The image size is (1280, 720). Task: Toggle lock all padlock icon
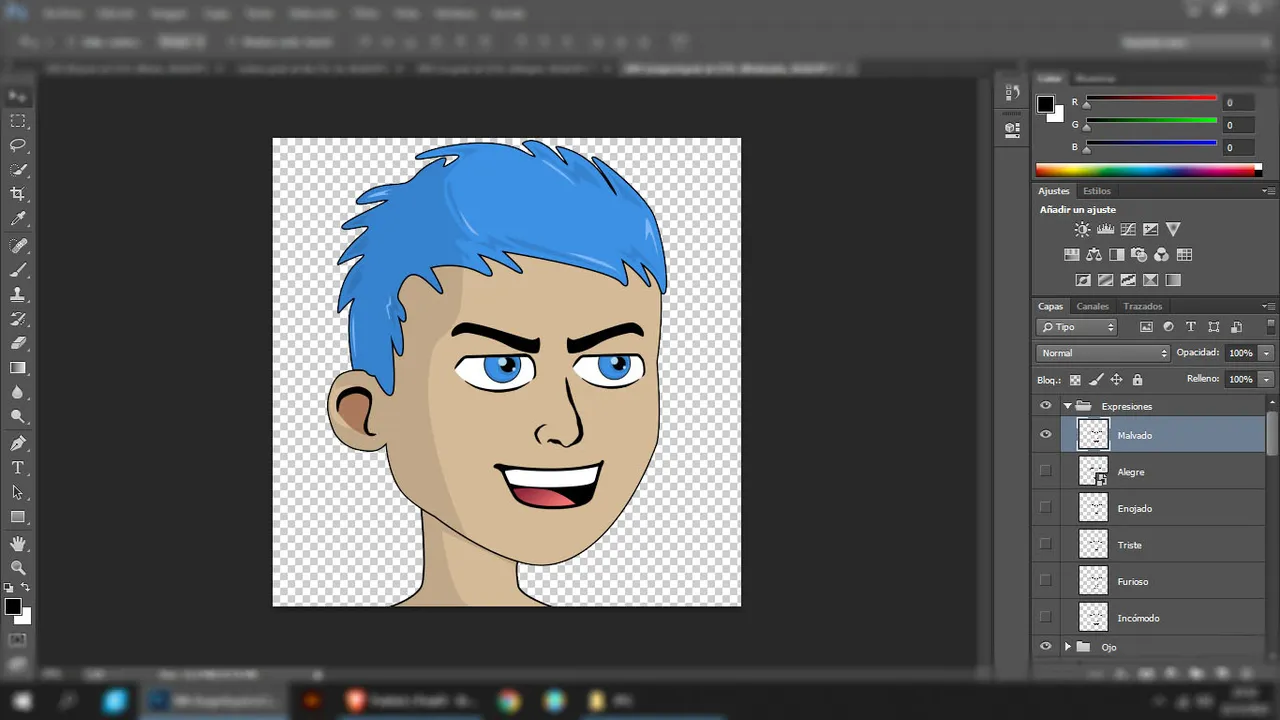1137,380
